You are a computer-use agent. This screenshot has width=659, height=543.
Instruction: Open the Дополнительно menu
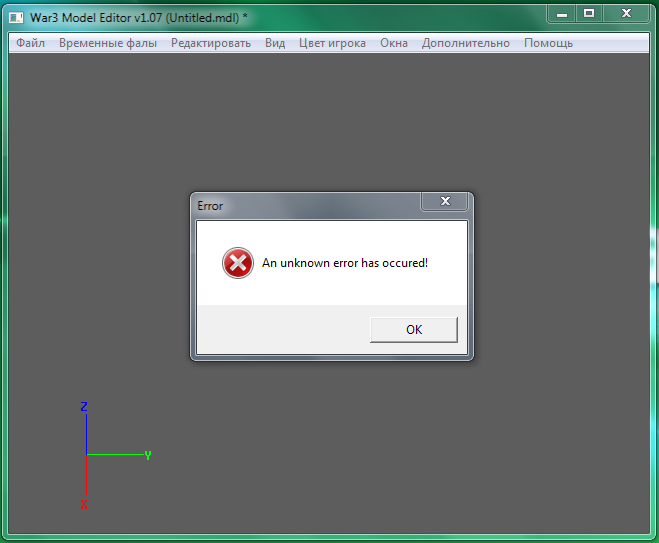pyautogui.click(x=466, y=43)
